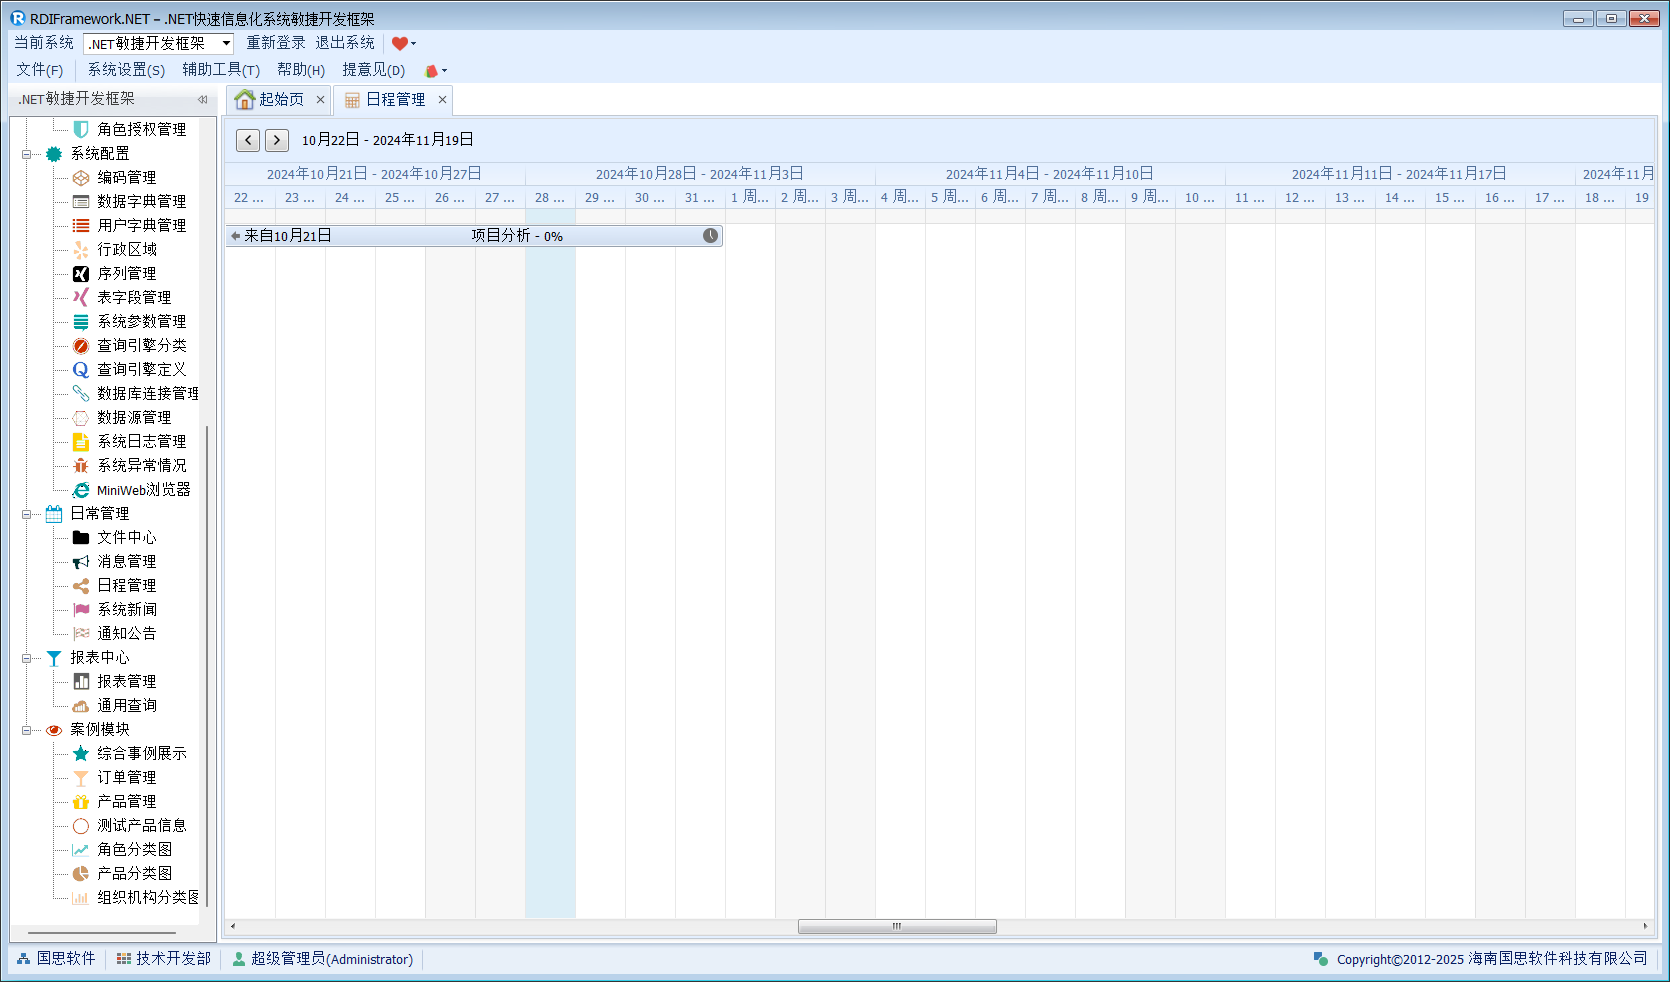The width and height of the screenshot is (1670, 982).
Task: Switch to the 起始页 tab
Action: (270, 99)
